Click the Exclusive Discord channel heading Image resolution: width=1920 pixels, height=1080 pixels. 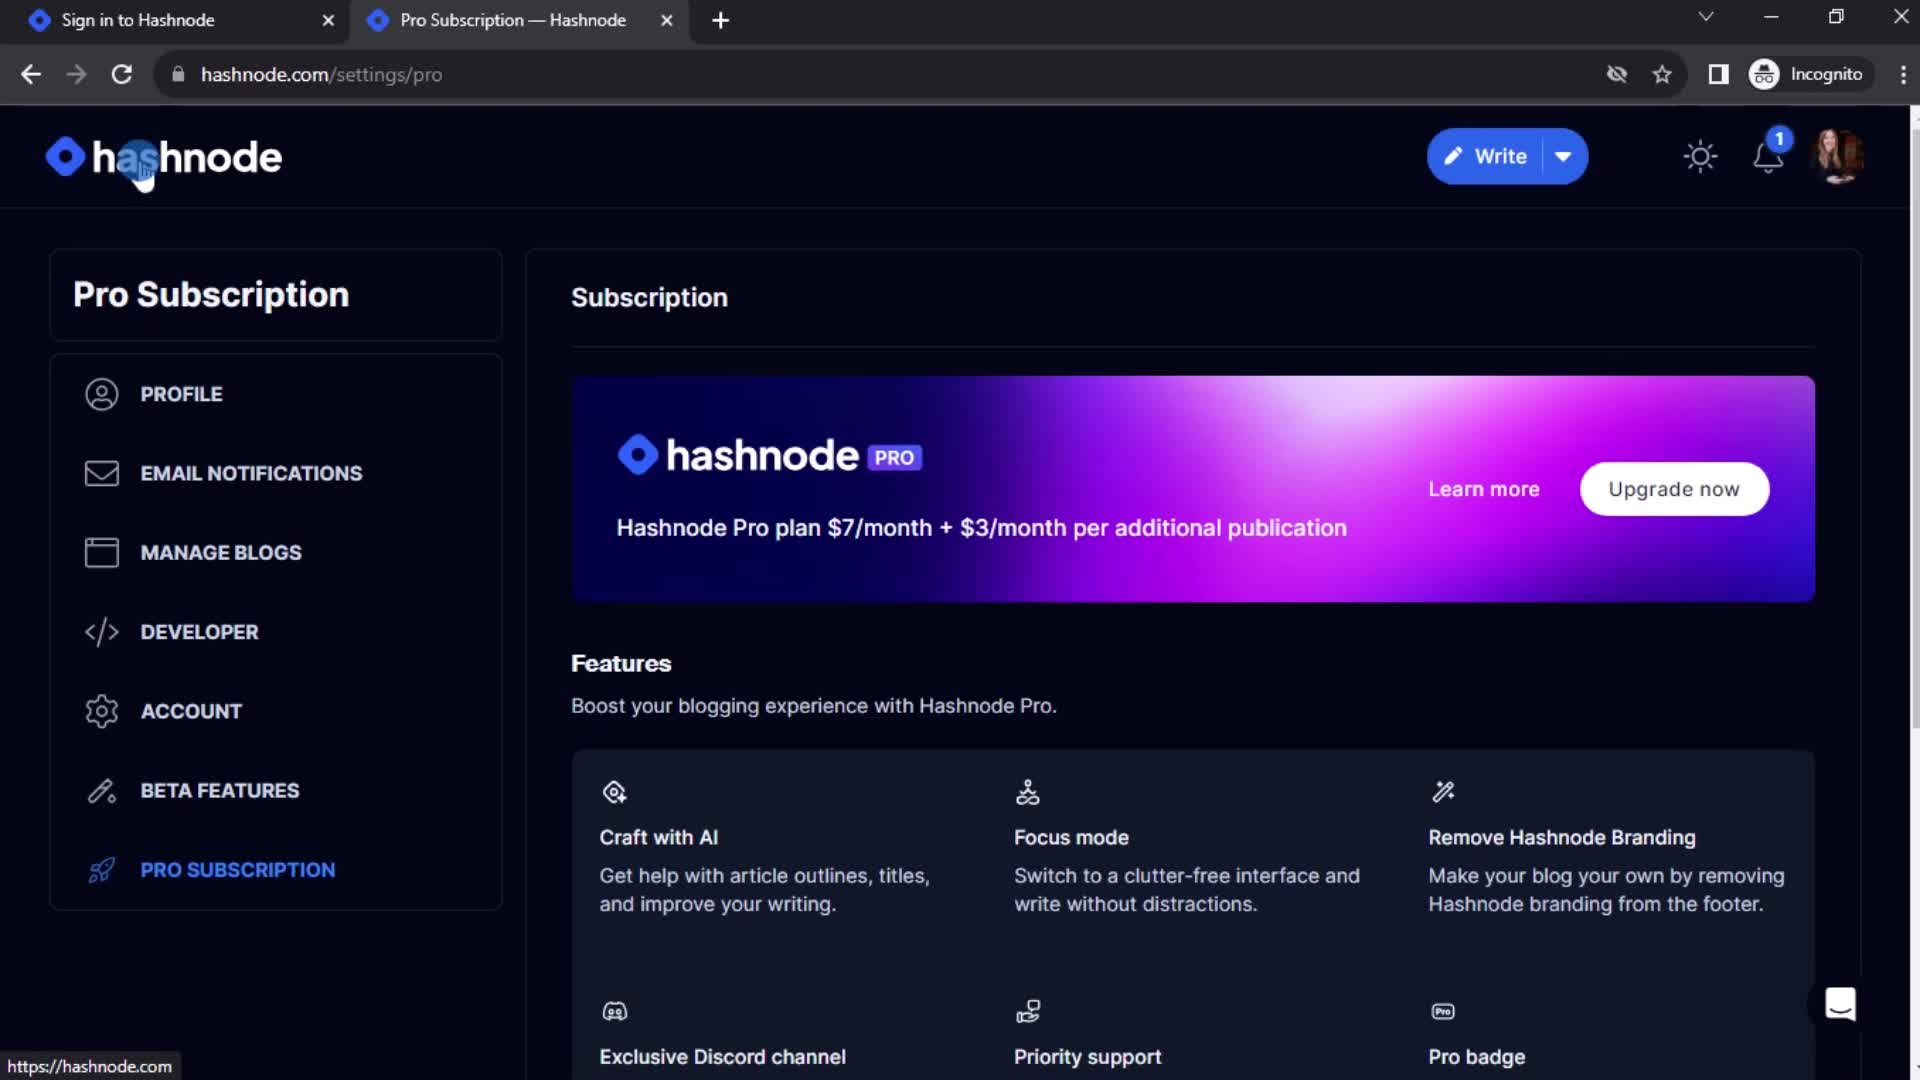point(722,1057)
